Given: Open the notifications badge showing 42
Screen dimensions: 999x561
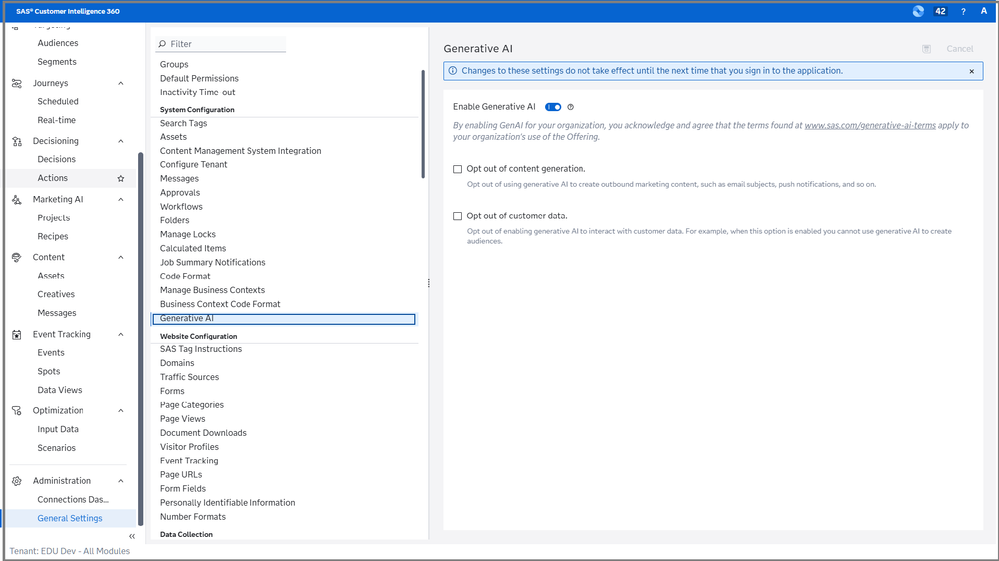Looking at the screenshot, I should click(x=940, y=11).
